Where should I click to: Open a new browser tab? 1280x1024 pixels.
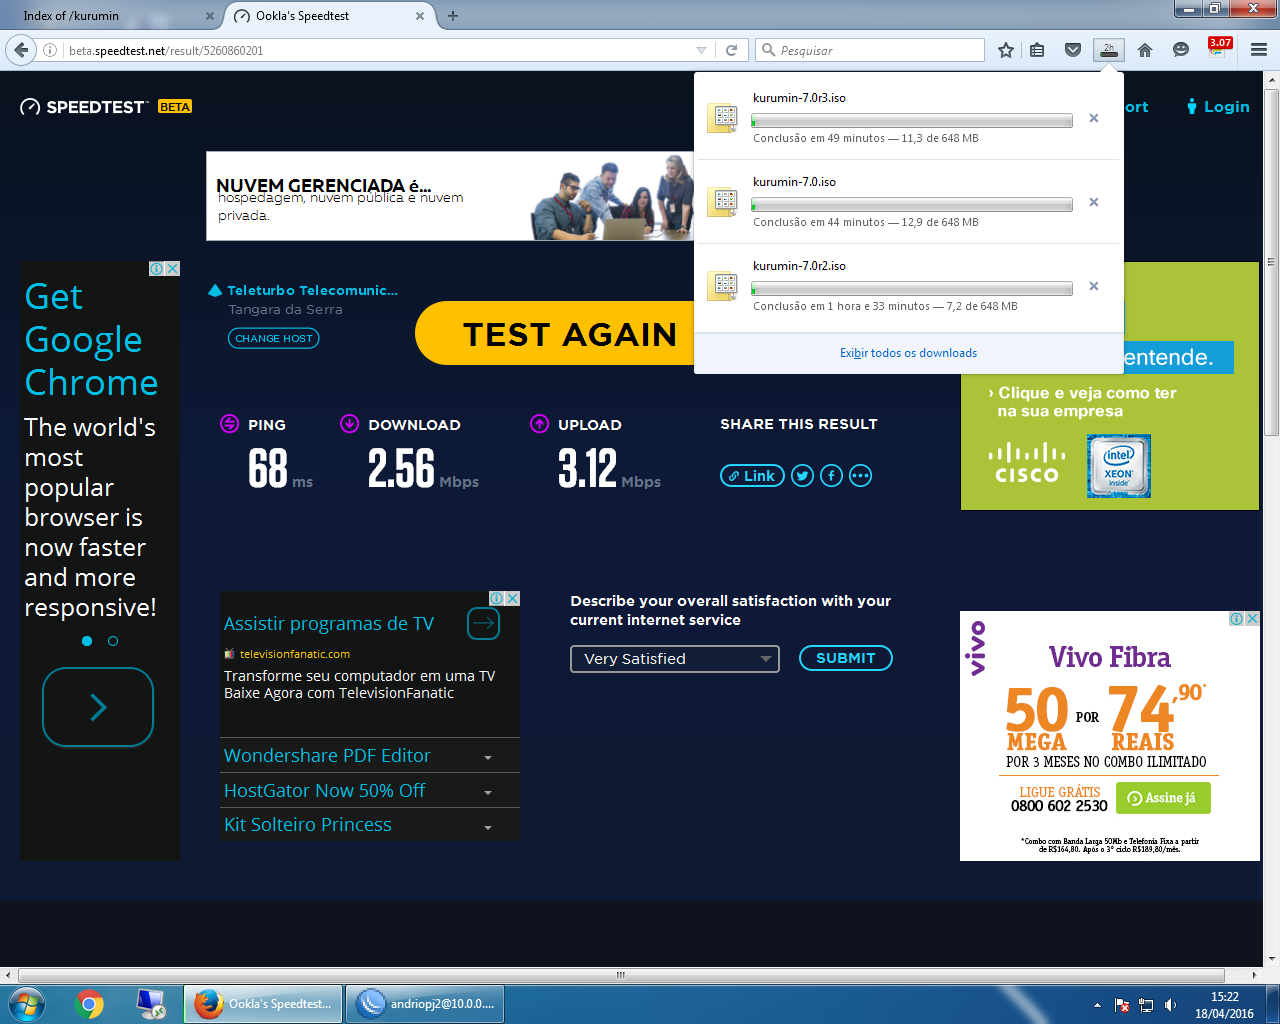453,16
